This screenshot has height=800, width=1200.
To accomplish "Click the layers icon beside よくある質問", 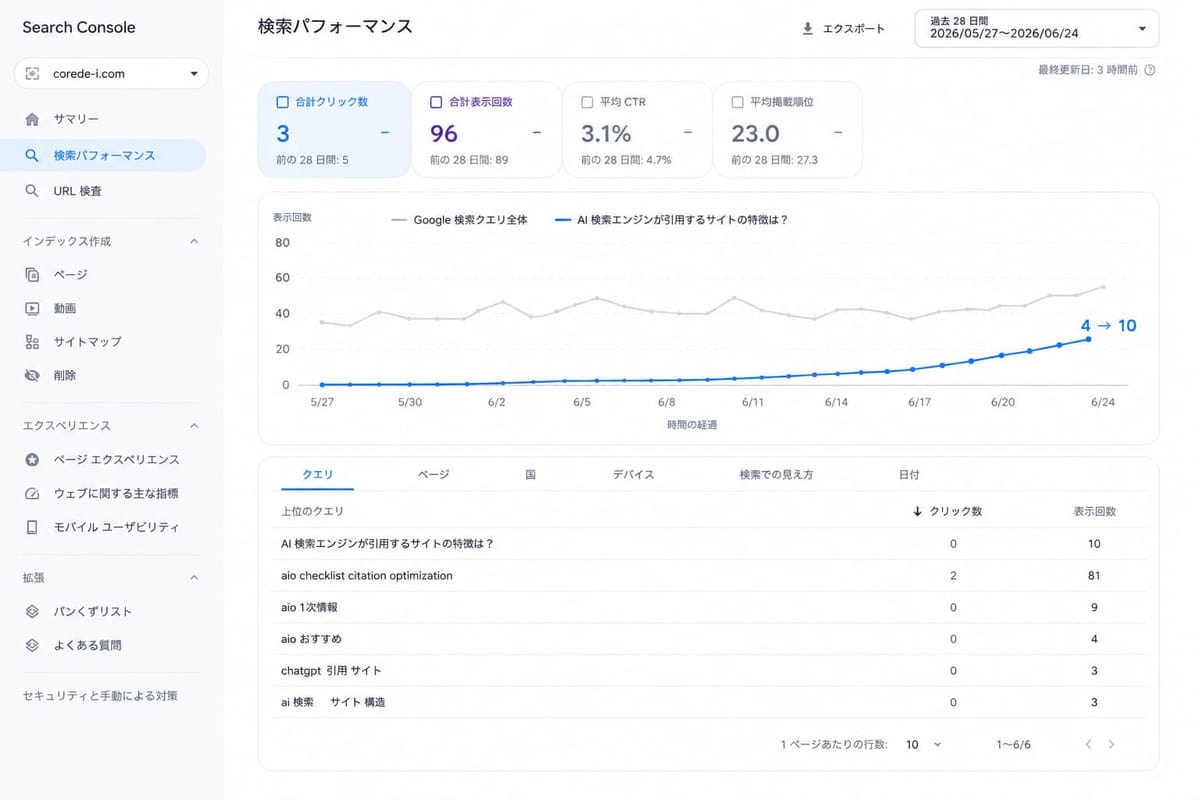I will [32, 645].
